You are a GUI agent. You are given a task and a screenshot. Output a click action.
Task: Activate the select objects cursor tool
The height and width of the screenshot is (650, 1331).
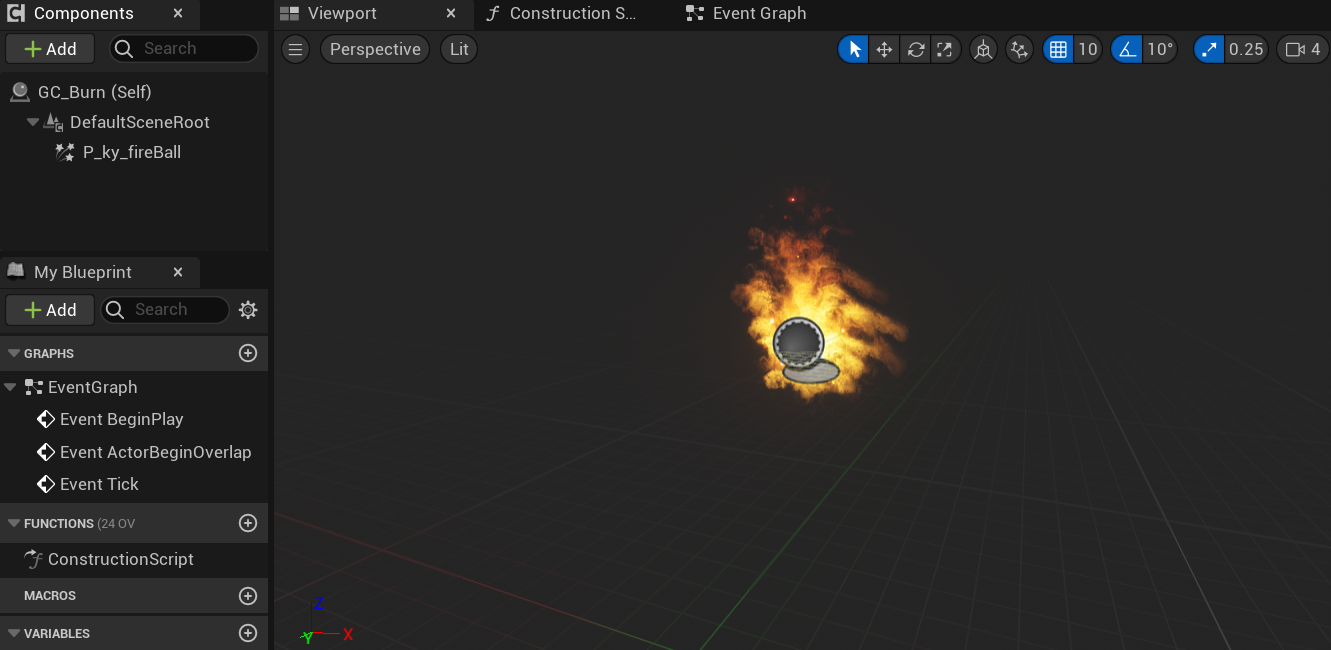(x=854, y=49)
